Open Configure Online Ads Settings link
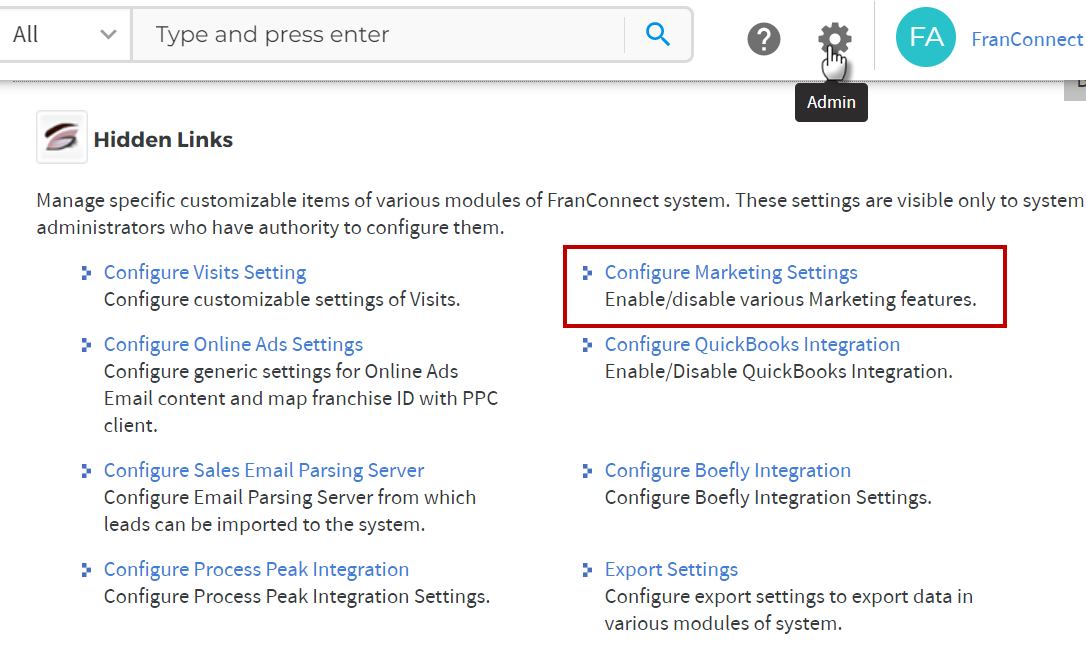Screen dimensions: 1086x656 (233, 344)
